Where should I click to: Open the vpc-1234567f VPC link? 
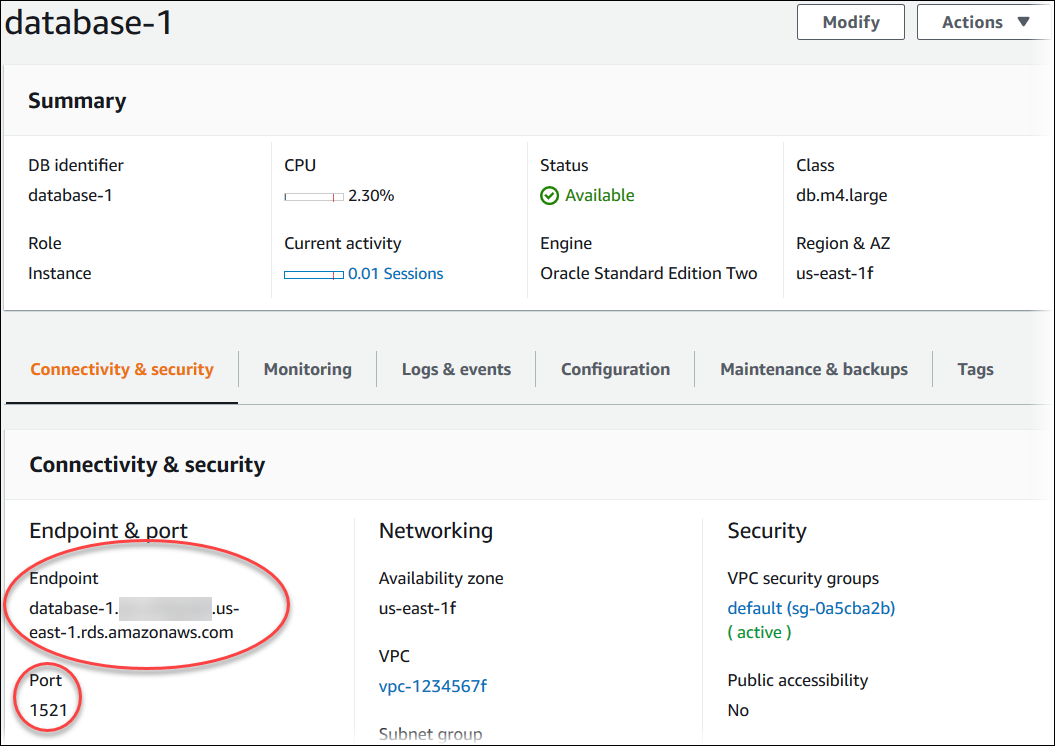click(433, 686)
